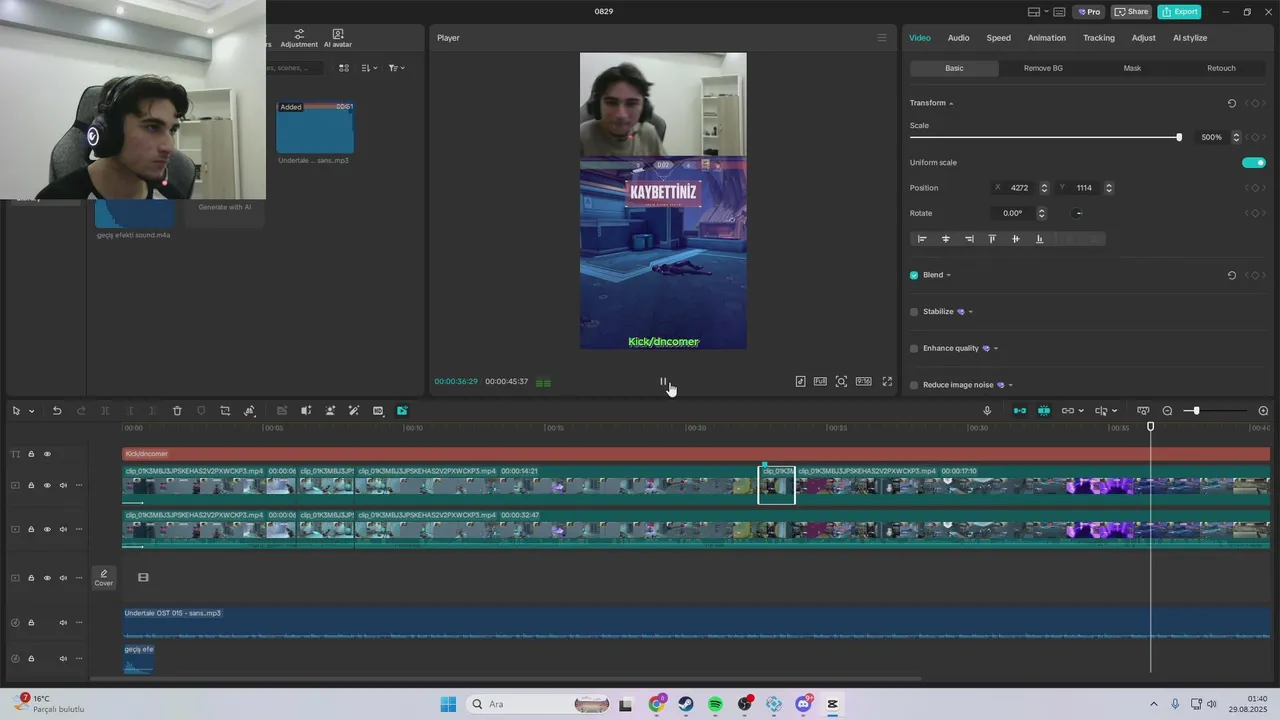Align layer horizontal center icon
This screenshot has height=720, width=1280.
pos(946,239)
